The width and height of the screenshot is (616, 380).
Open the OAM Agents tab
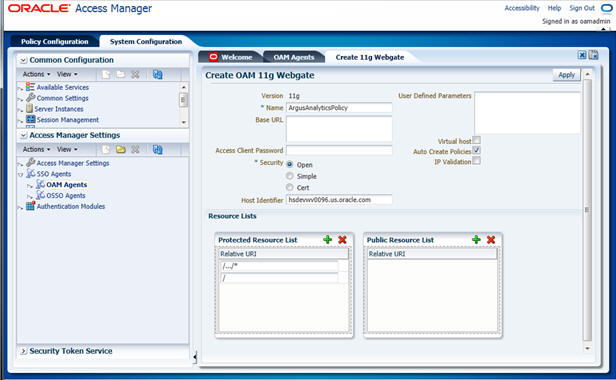294,57
